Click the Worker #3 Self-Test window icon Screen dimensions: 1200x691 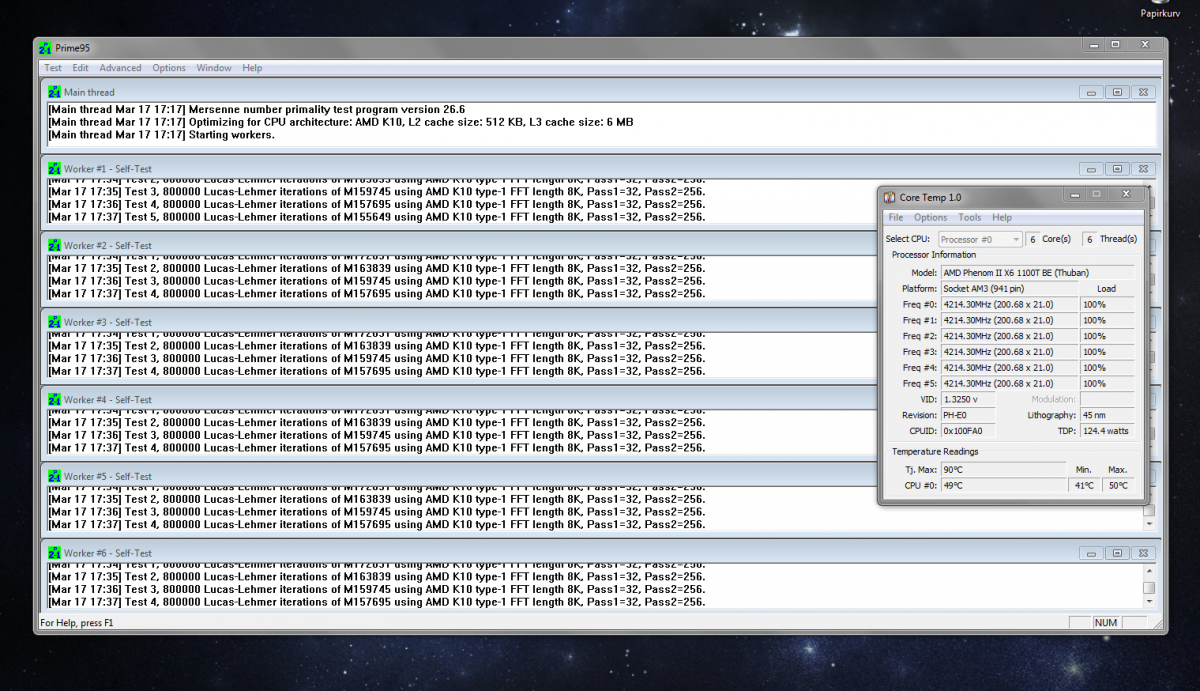pos(55,323)
